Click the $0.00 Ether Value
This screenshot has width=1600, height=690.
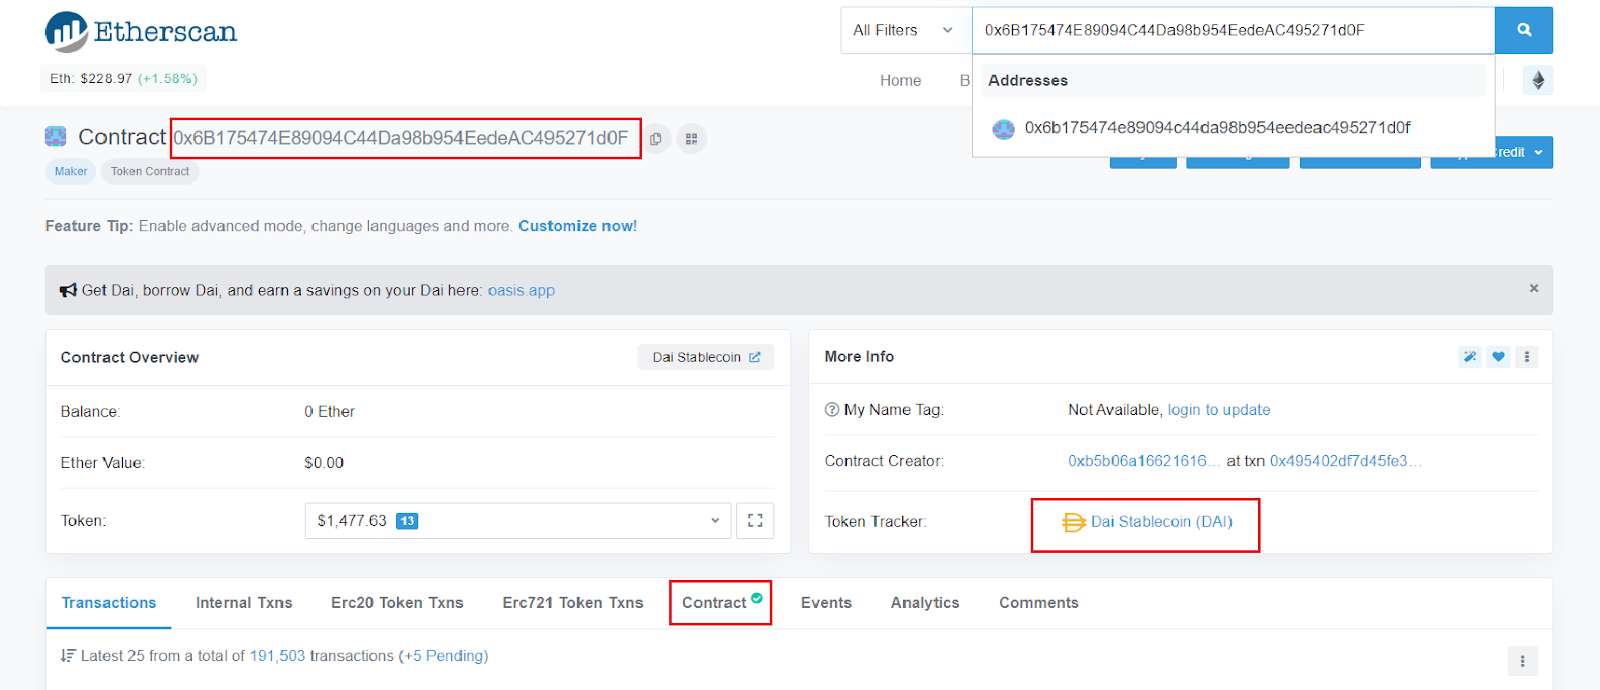click(324, 463)
